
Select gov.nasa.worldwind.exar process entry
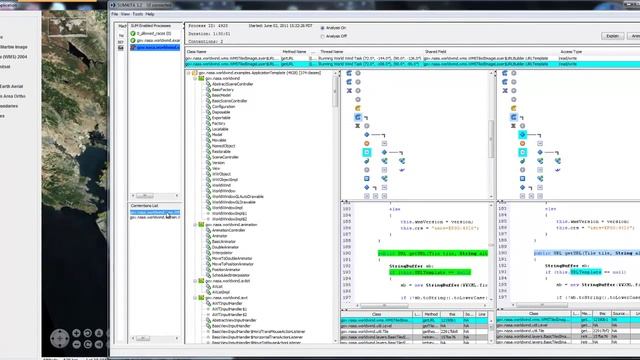pos(155,40)
